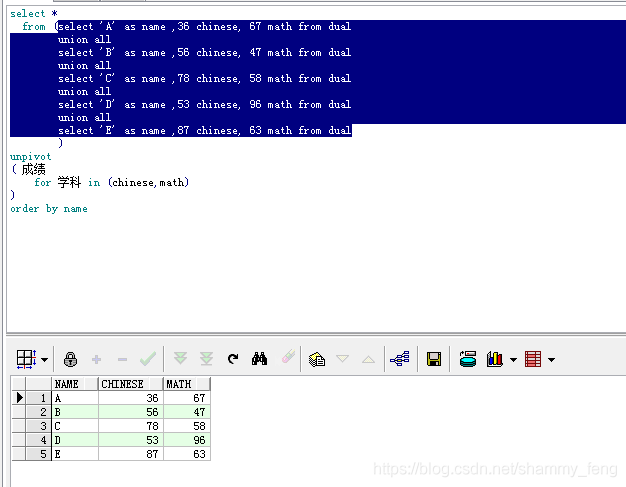Click CHINESE cell value 36

[x=131, y=398]
